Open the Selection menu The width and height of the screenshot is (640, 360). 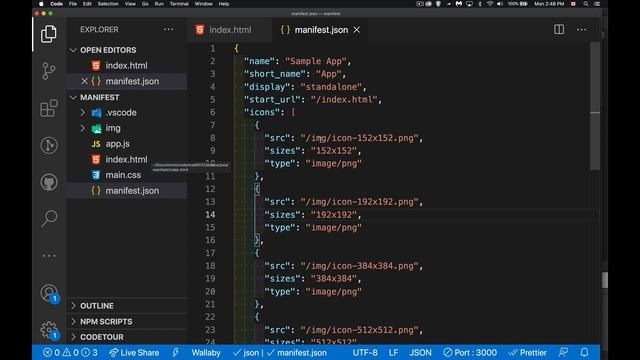click(108, 4)
